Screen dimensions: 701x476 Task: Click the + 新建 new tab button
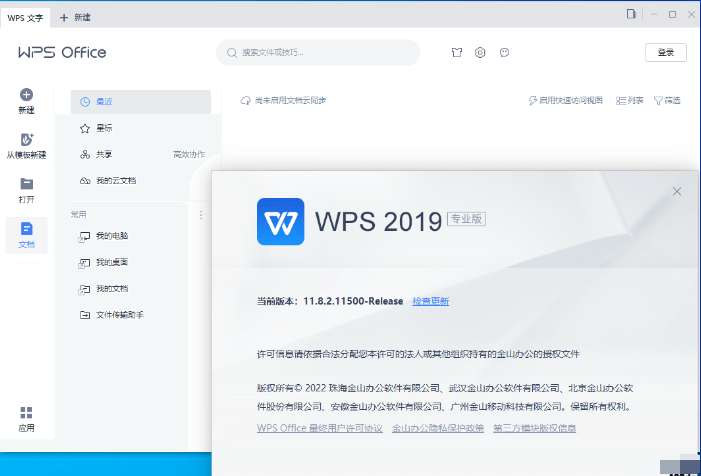pos(75,17)
